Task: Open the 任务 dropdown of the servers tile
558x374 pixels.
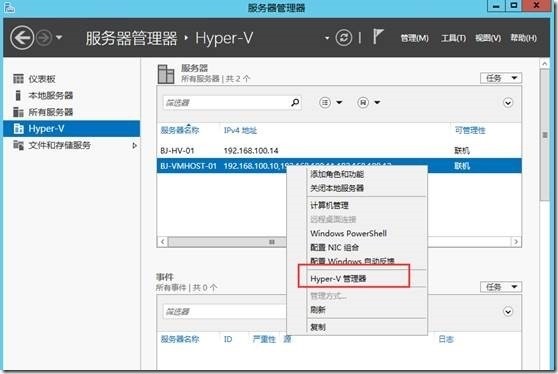Action: coord(501,78)
